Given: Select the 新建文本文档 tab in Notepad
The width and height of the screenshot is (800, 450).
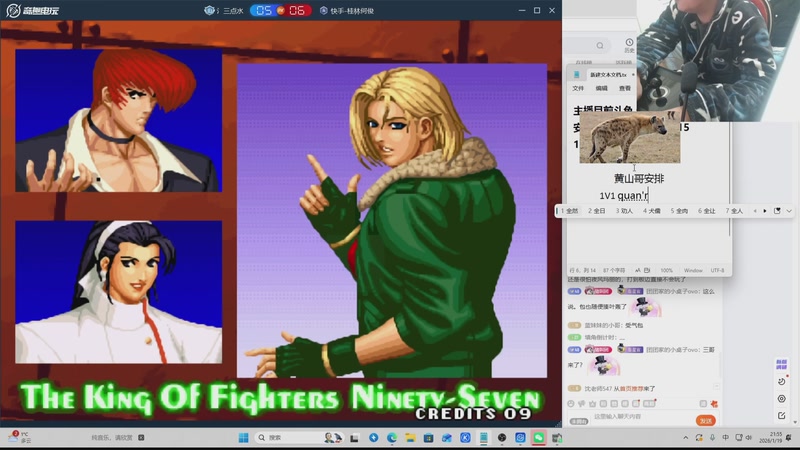Looking at the screenshot, I should 608,74.
